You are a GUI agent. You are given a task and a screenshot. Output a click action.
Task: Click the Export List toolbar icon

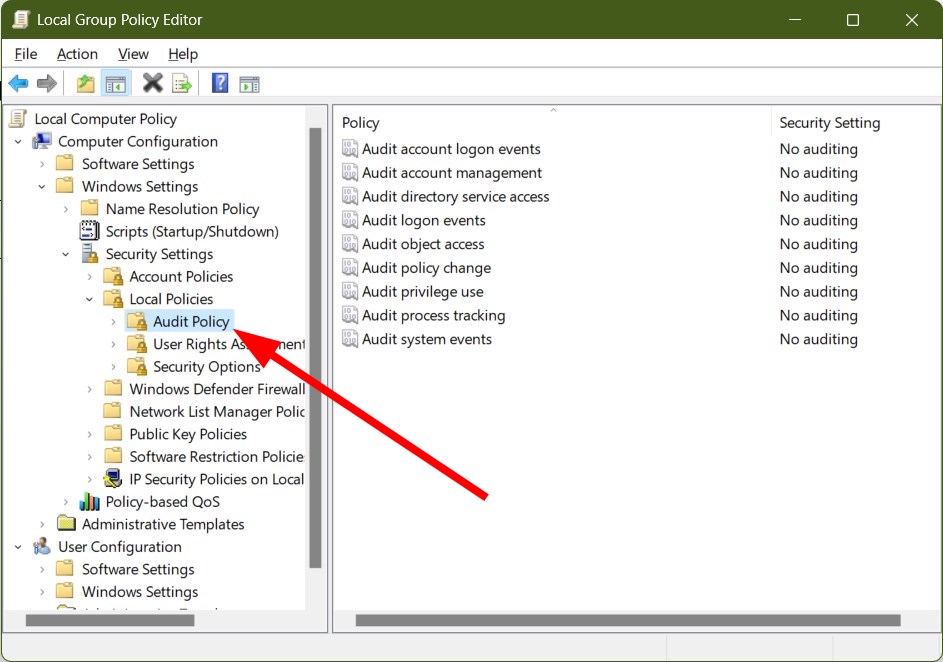click(x=182, y=84)
